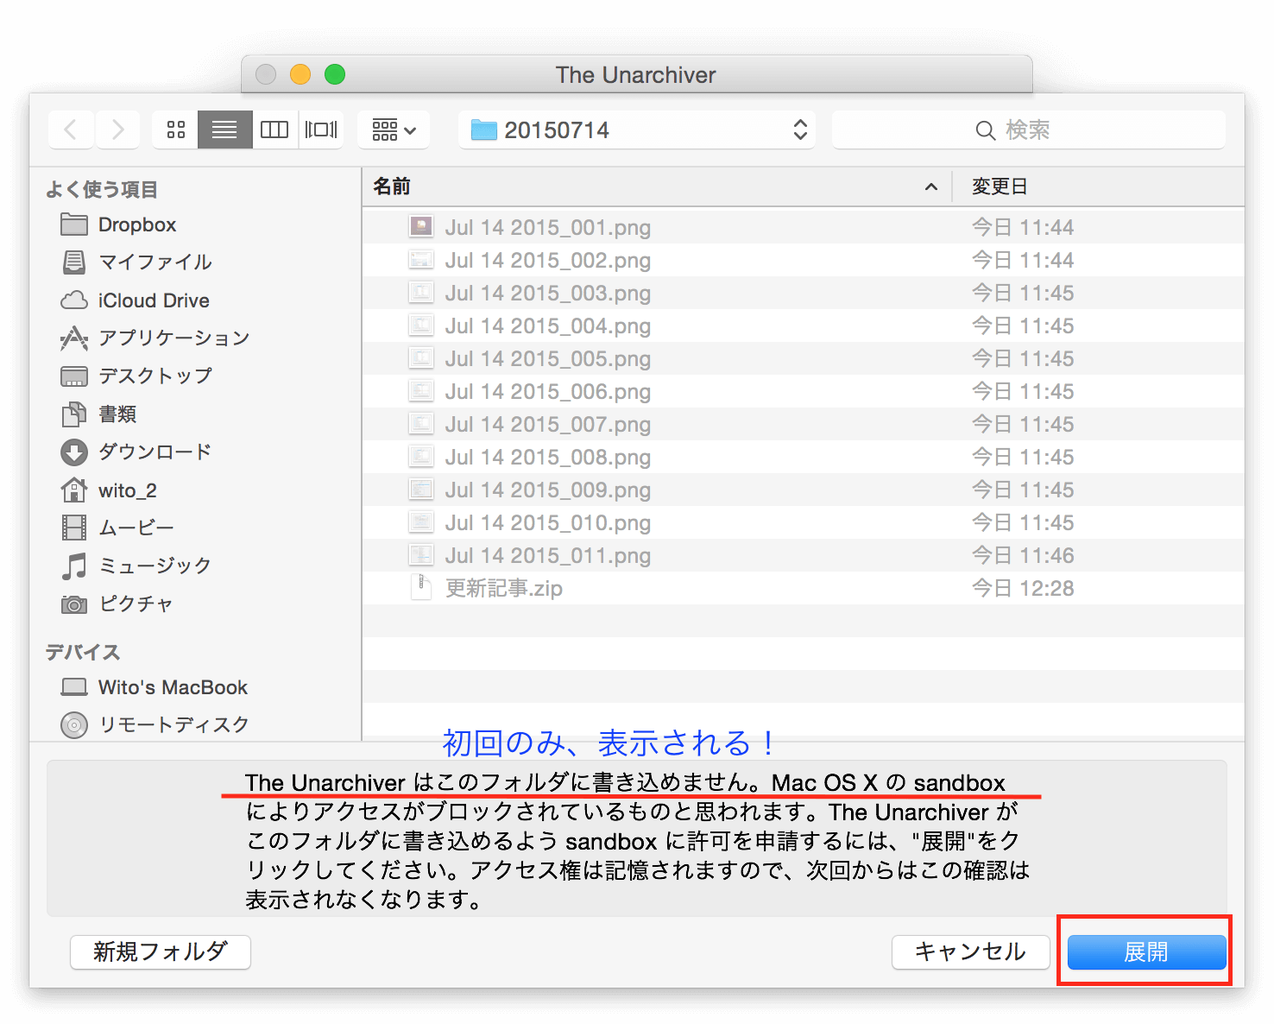Click the 今日 11:46 date cell

point(1023,555)
